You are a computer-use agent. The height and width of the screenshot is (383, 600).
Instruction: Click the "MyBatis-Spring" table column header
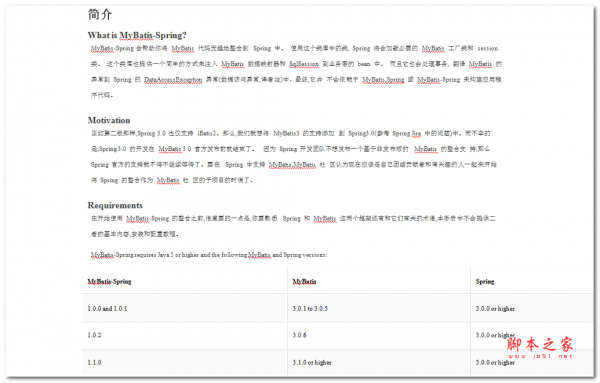[109, 282]
